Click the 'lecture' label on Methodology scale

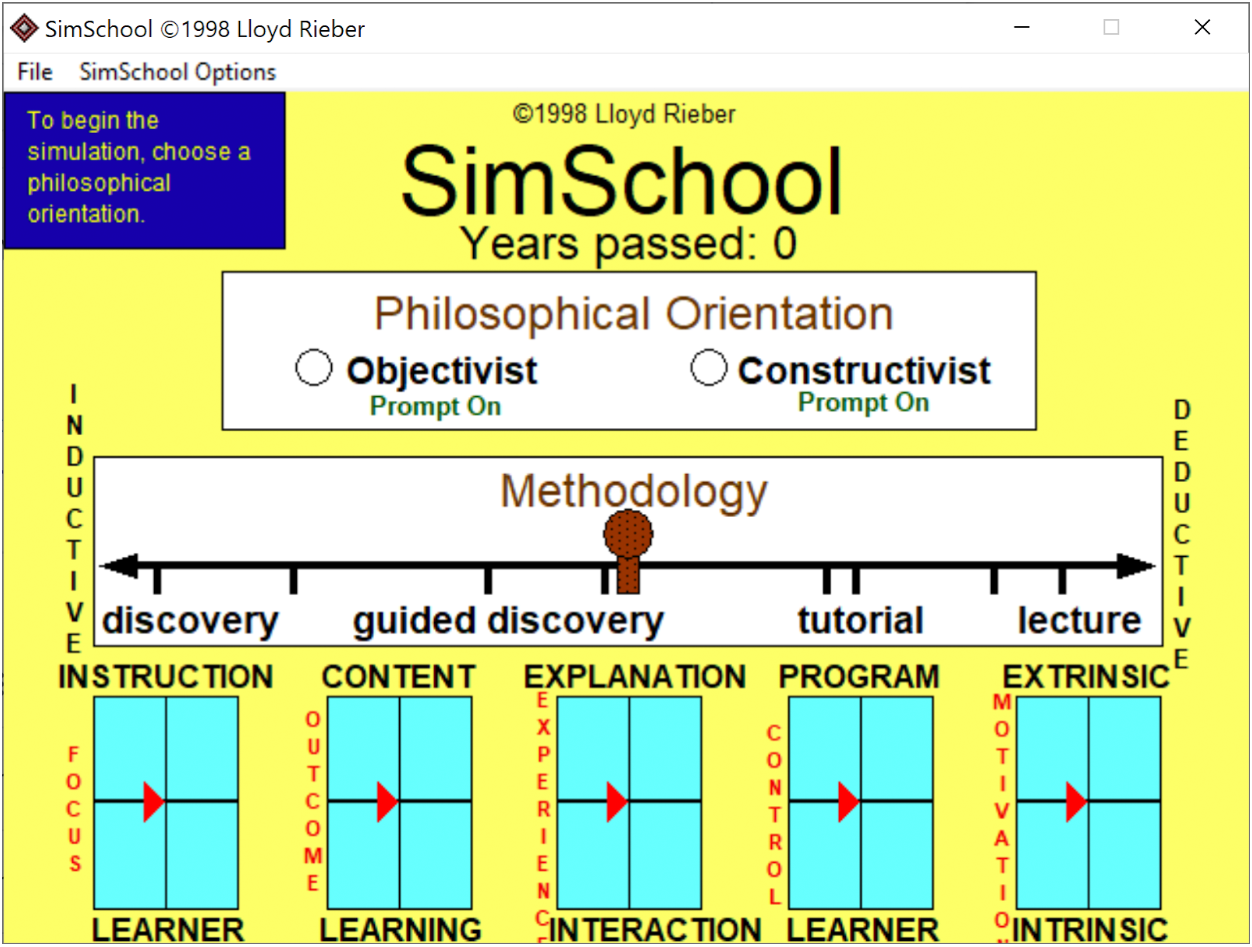[1079, 621]
